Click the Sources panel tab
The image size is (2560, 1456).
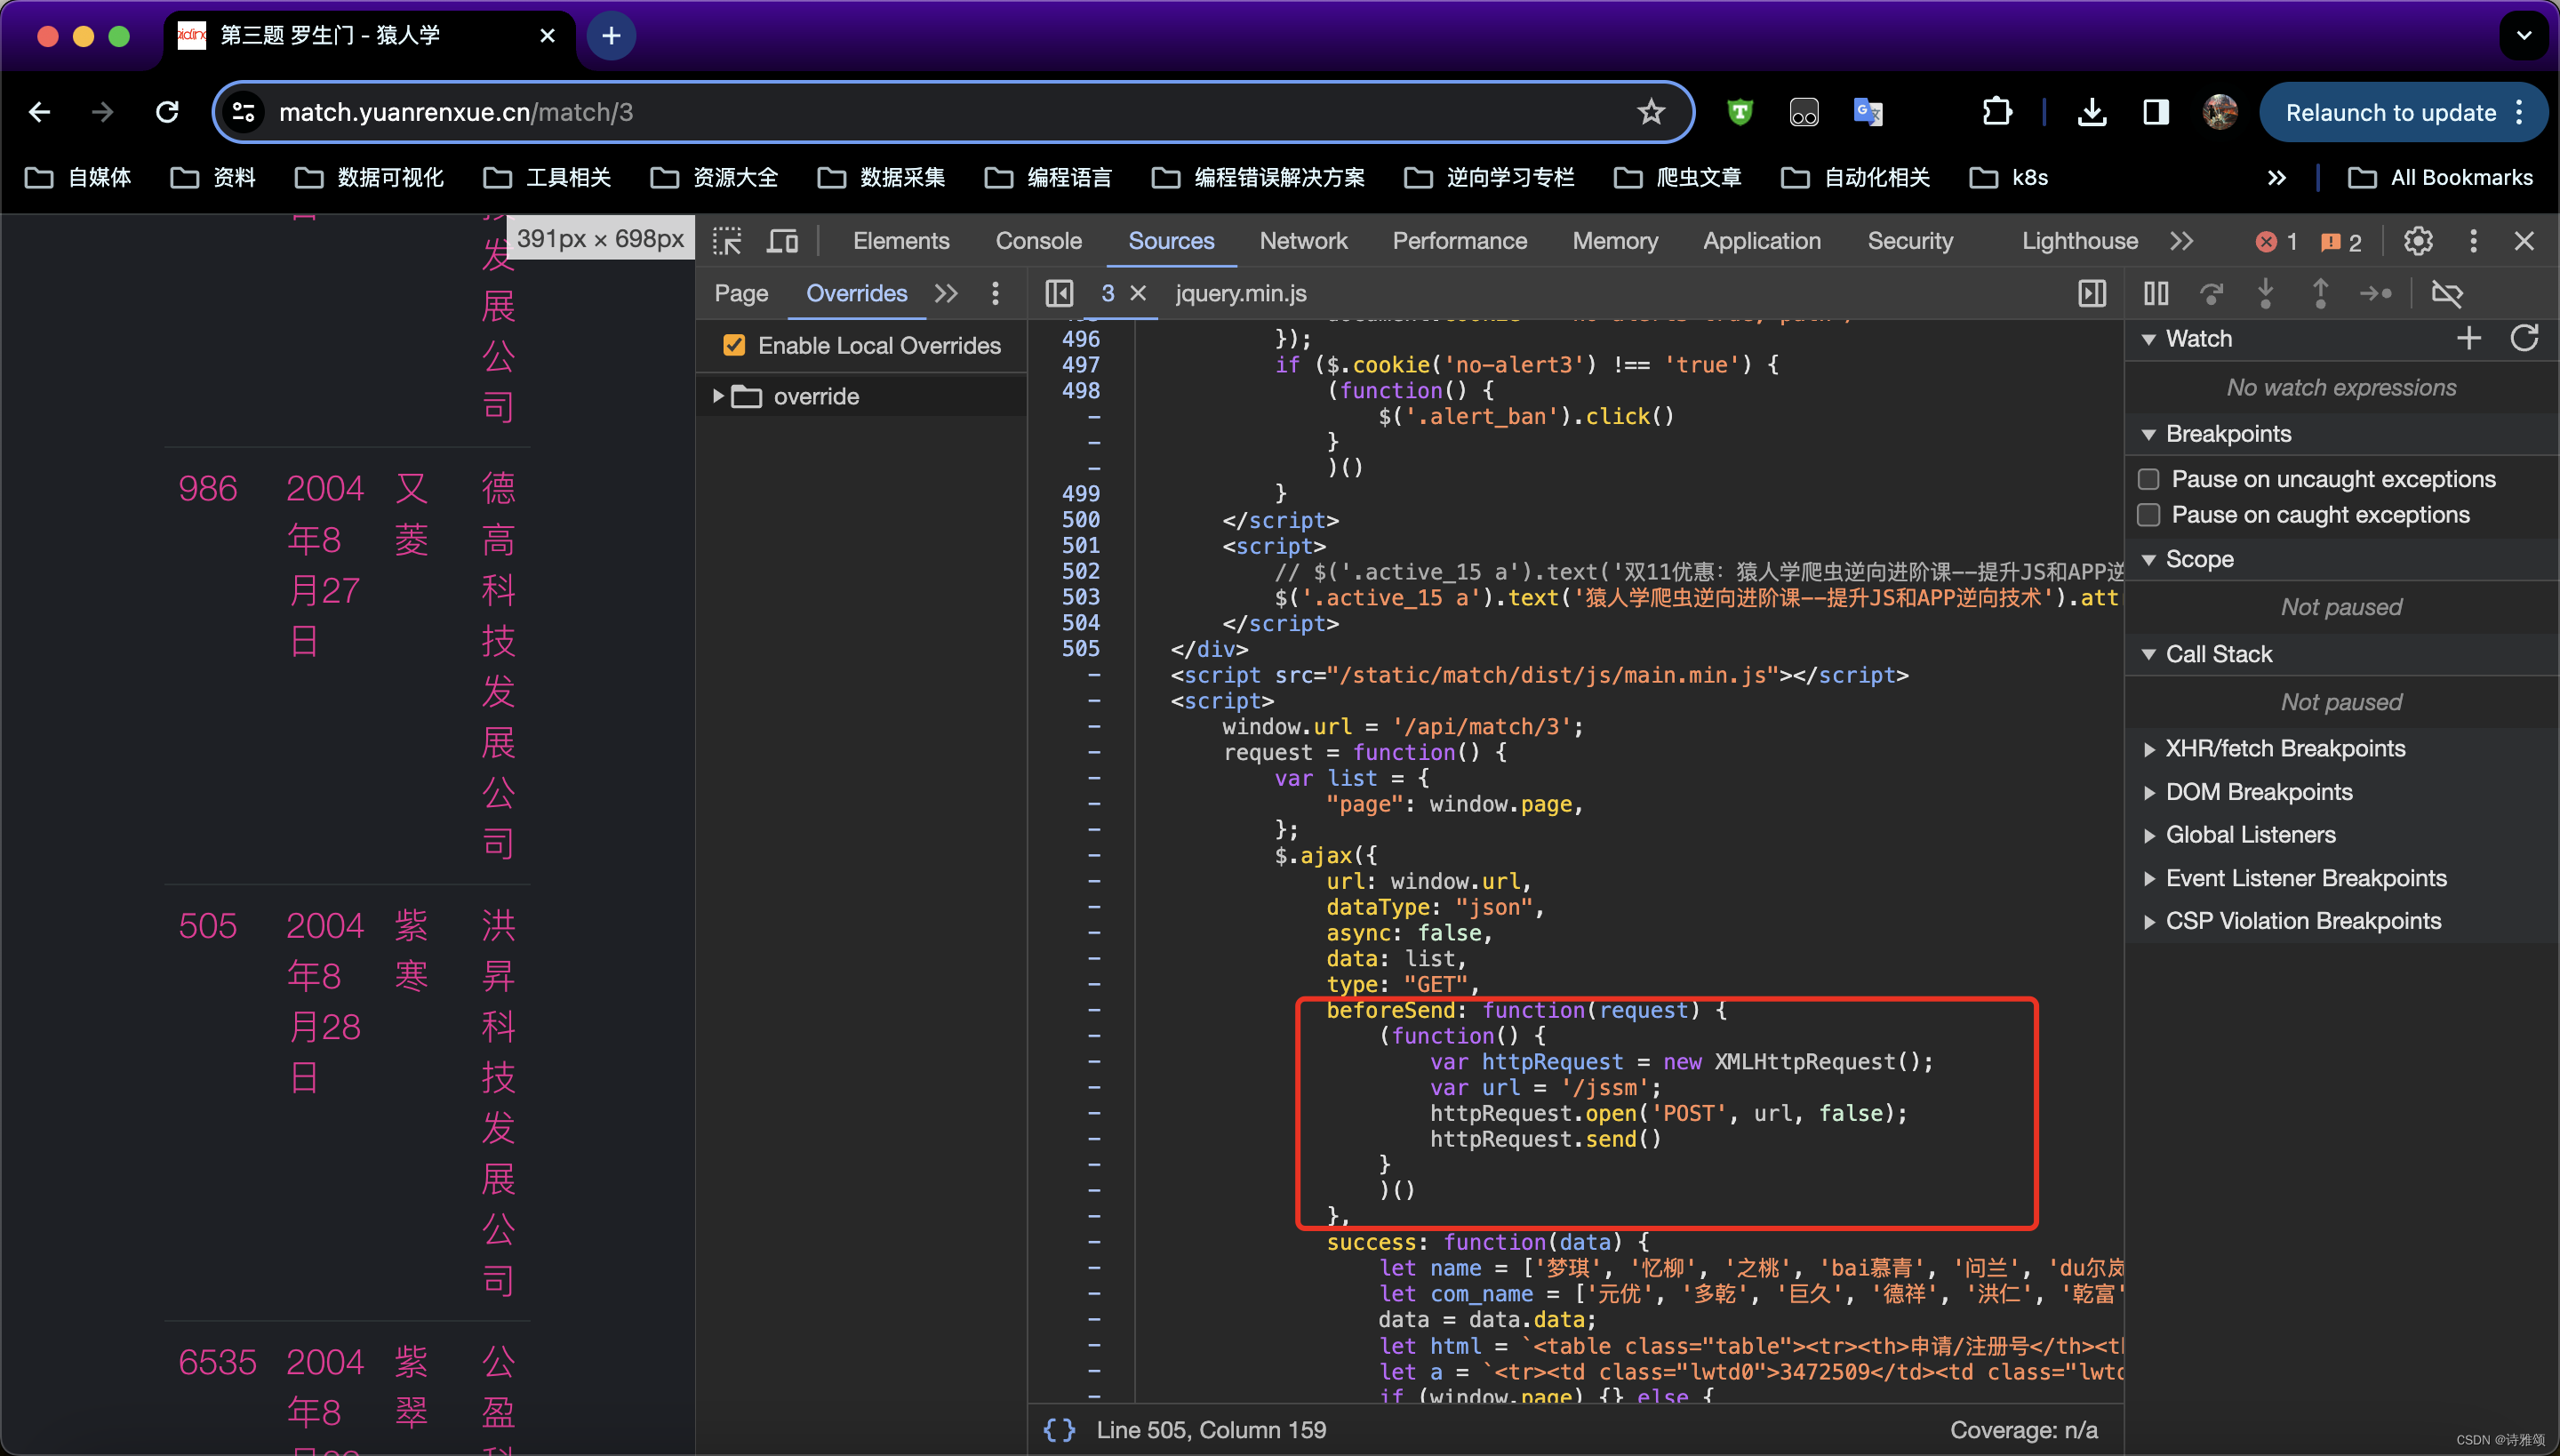point(1169,241)
